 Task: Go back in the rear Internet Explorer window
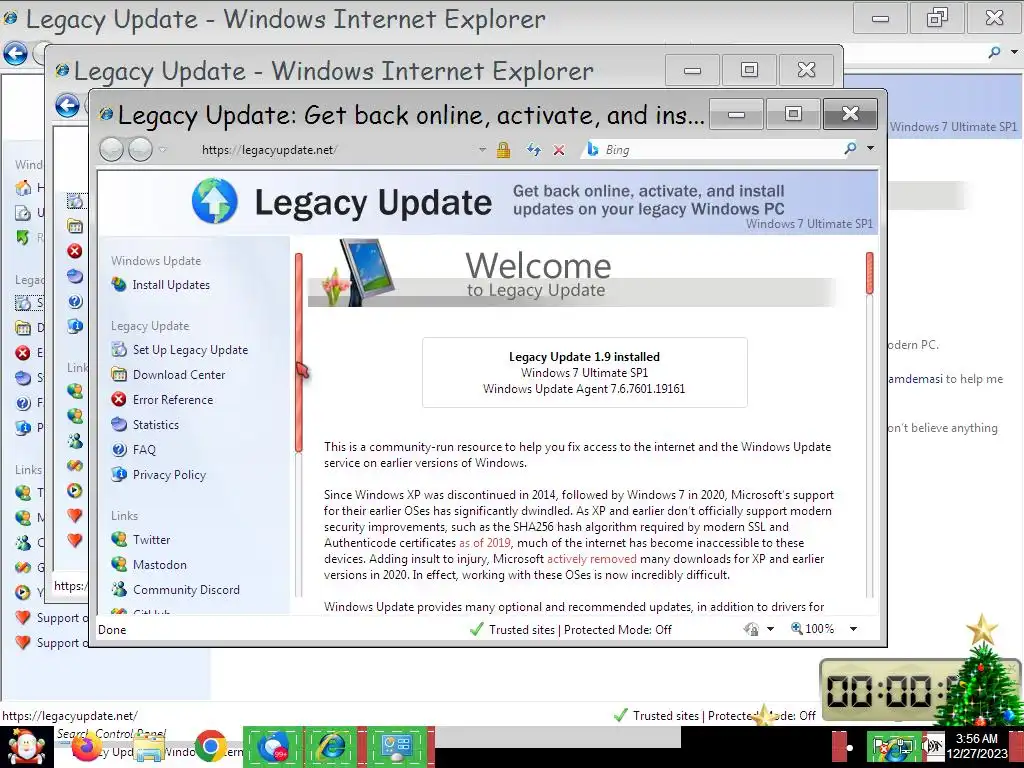(15, 53)
